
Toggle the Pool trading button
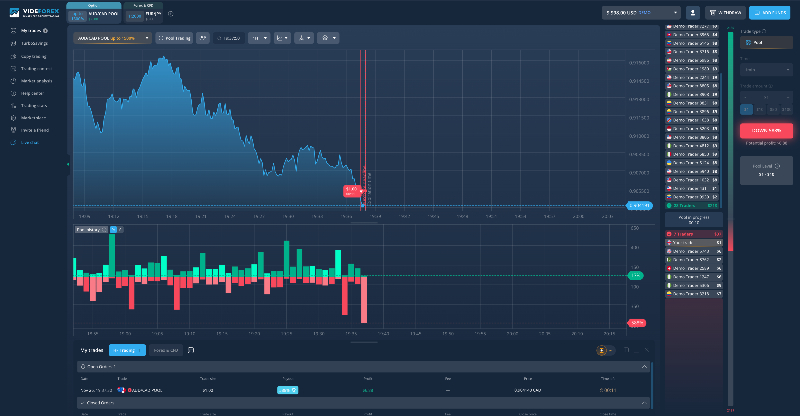[174, 38]
